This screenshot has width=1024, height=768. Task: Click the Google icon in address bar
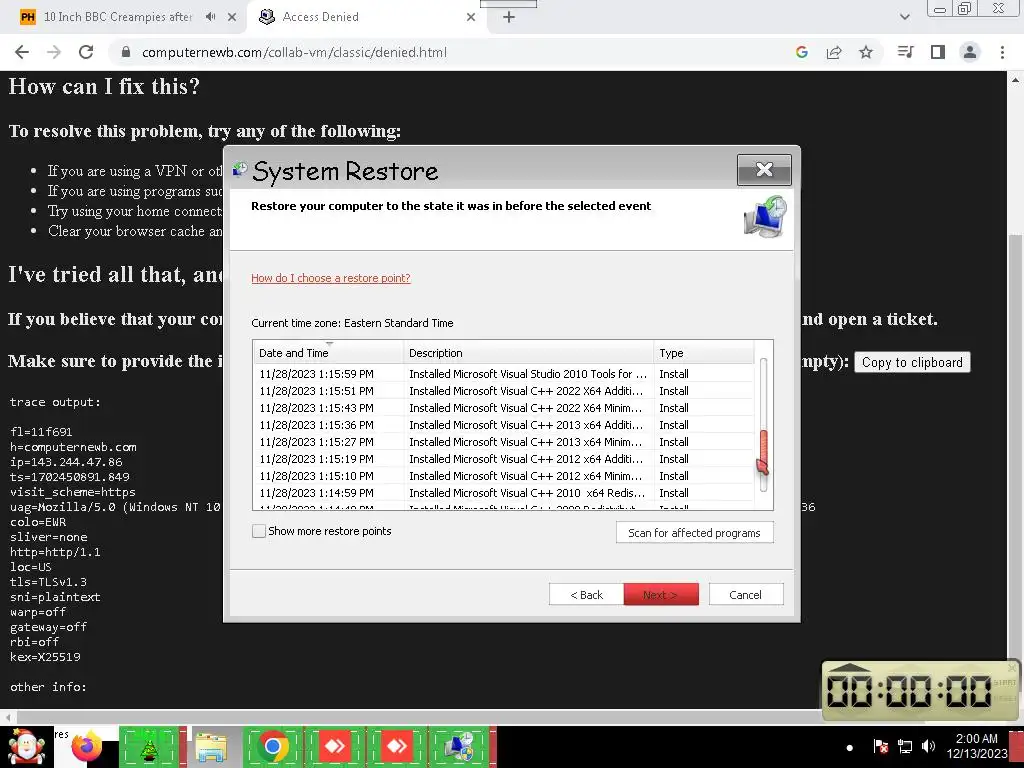coord(802,52)
